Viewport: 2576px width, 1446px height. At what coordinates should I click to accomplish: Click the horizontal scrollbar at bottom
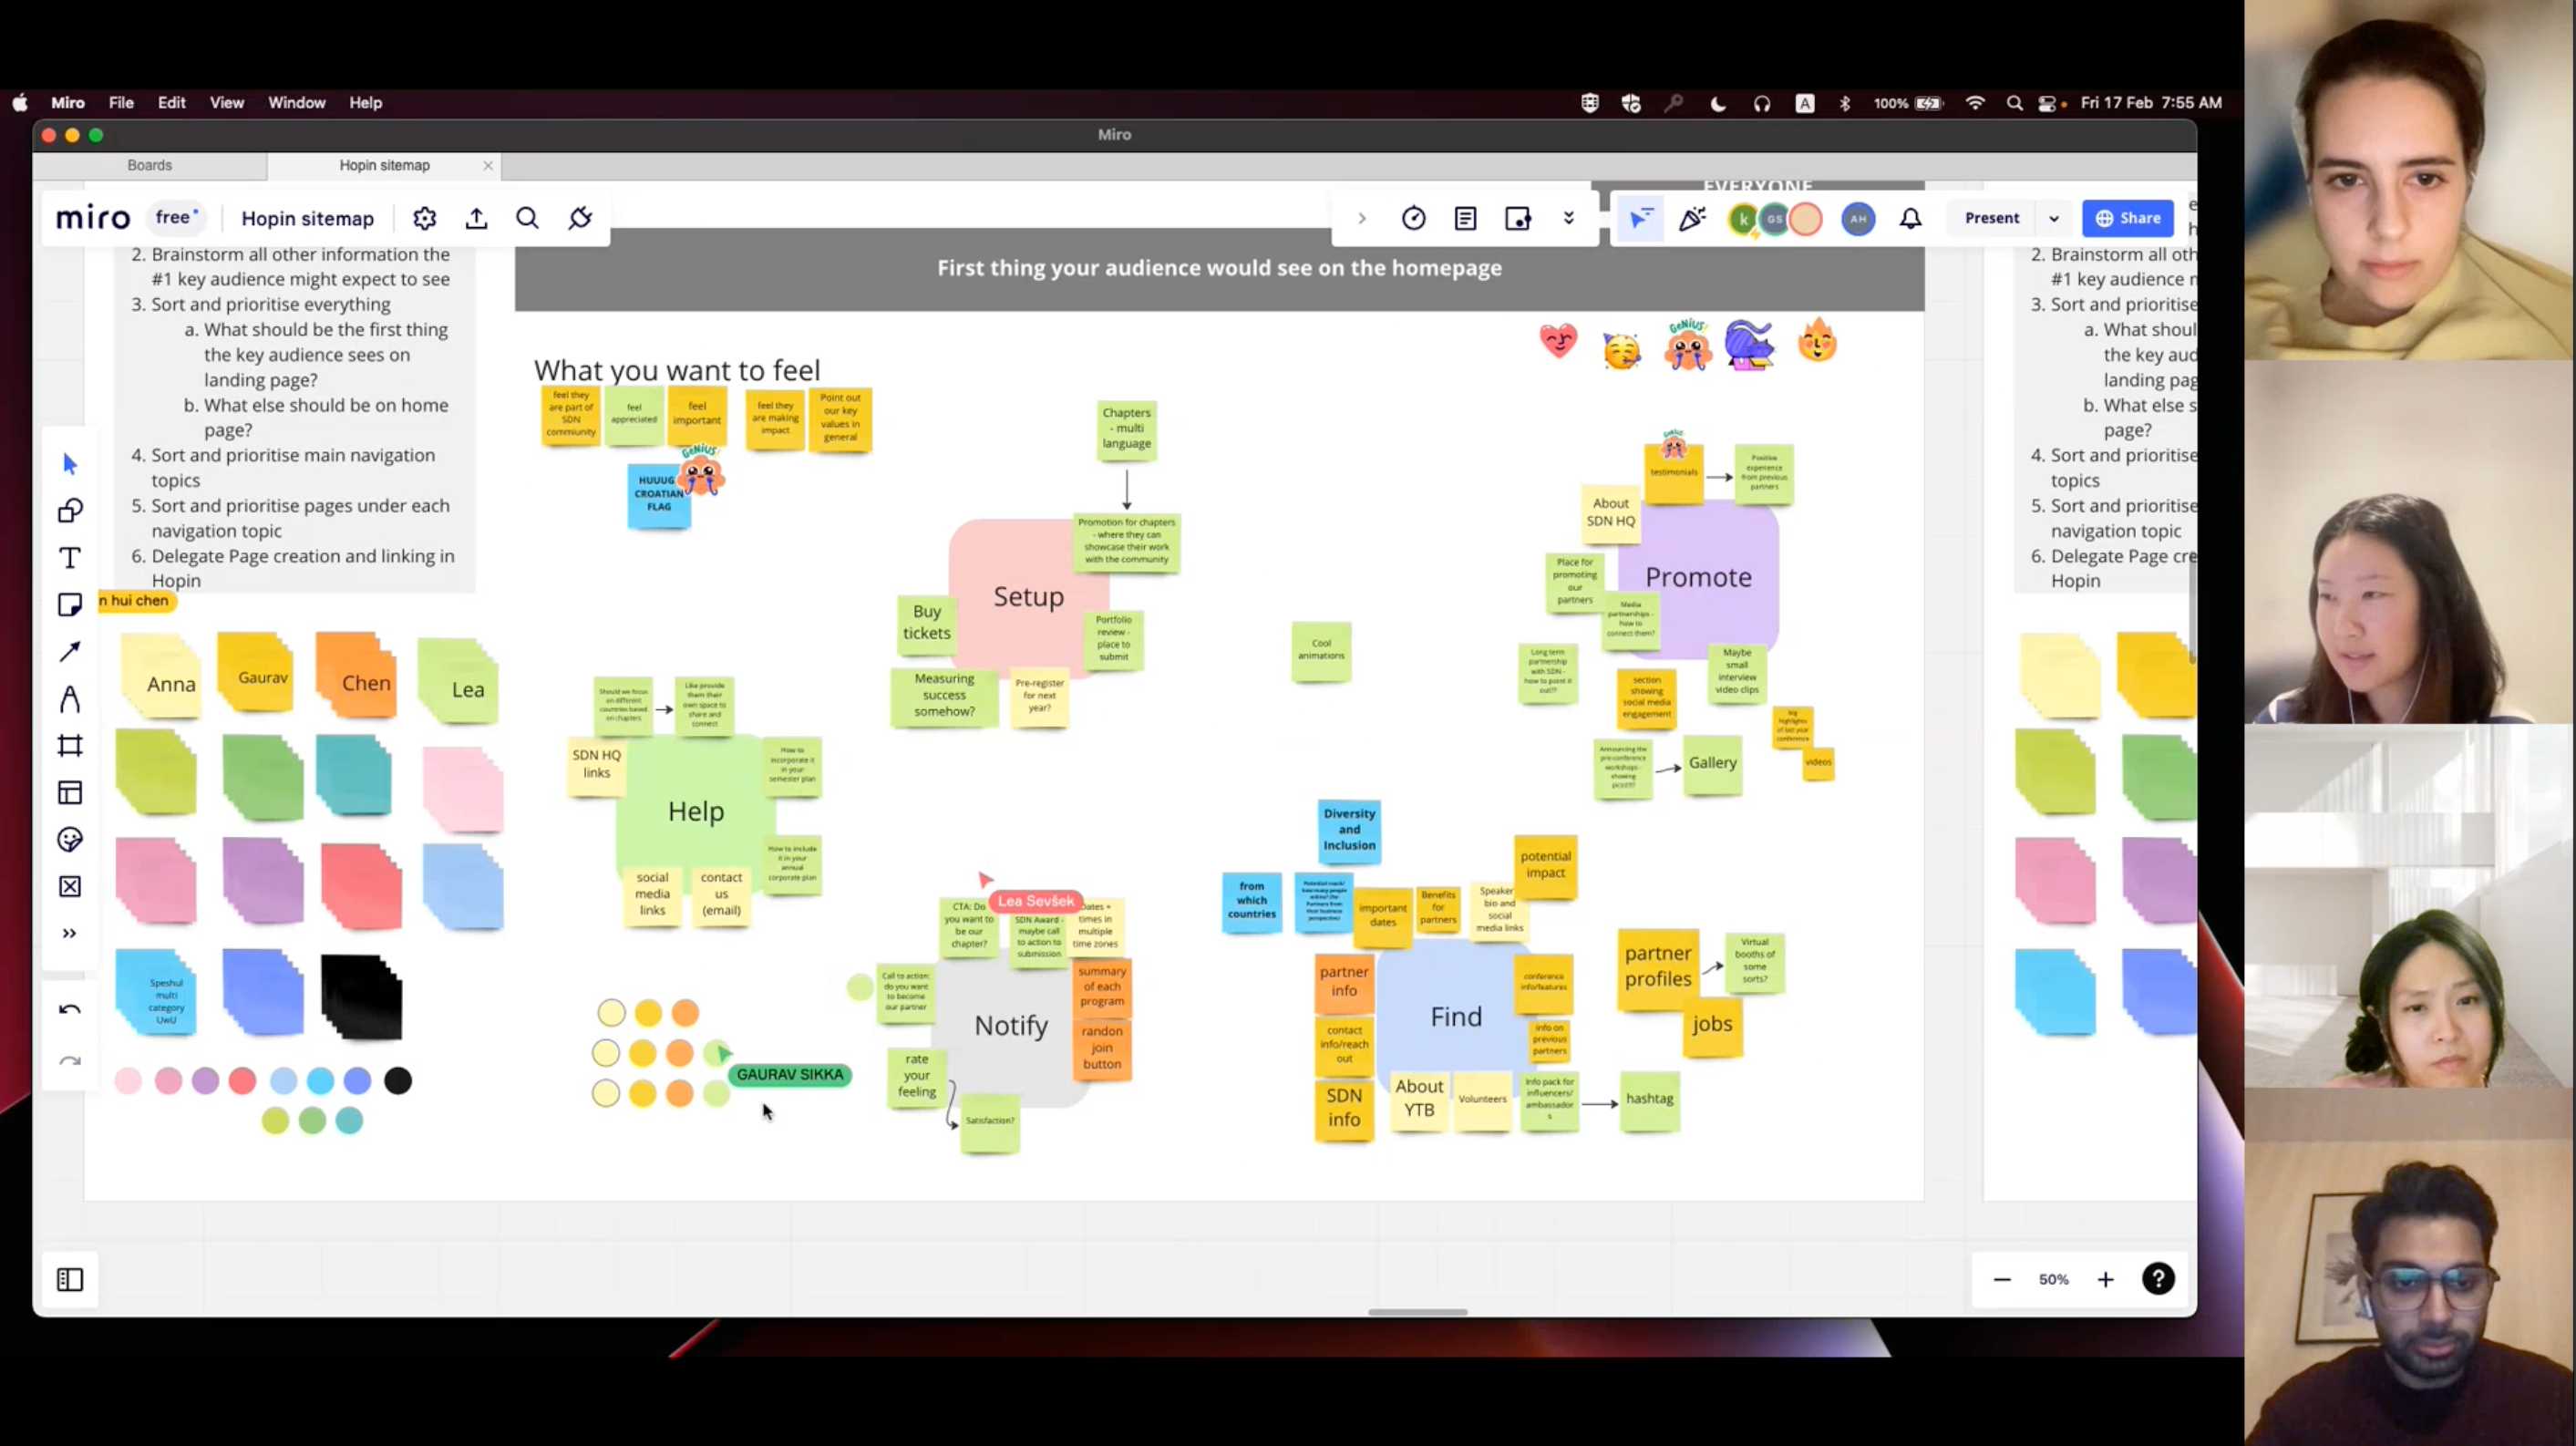[x=1417, y=1312]
